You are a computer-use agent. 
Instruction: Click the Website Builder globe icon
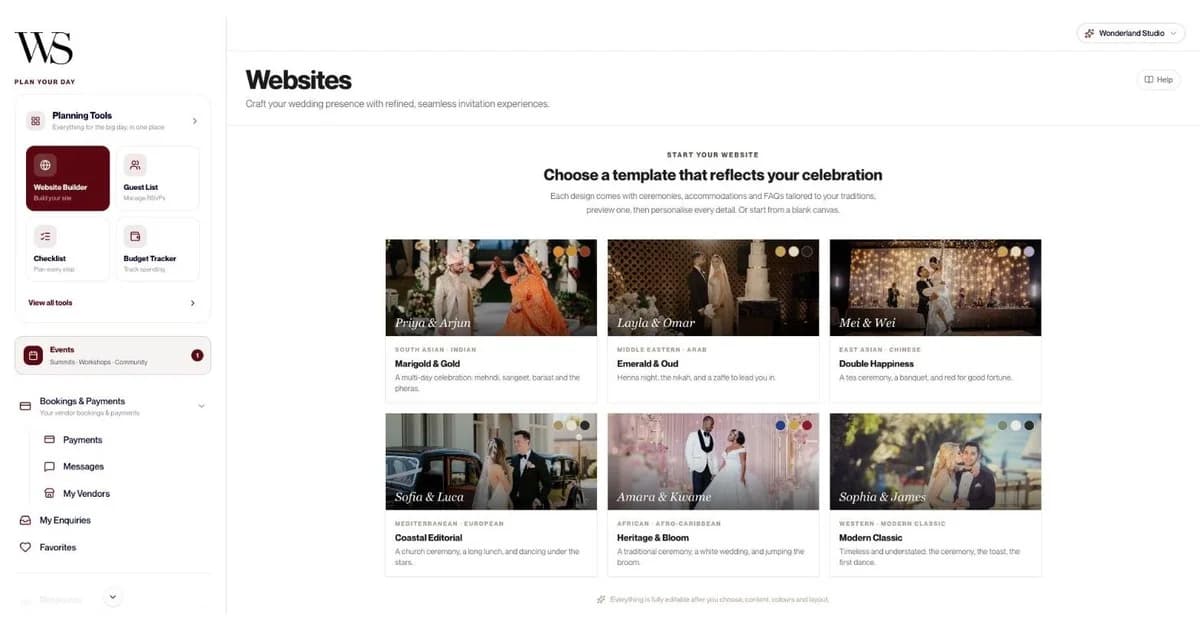pos(45,164)
